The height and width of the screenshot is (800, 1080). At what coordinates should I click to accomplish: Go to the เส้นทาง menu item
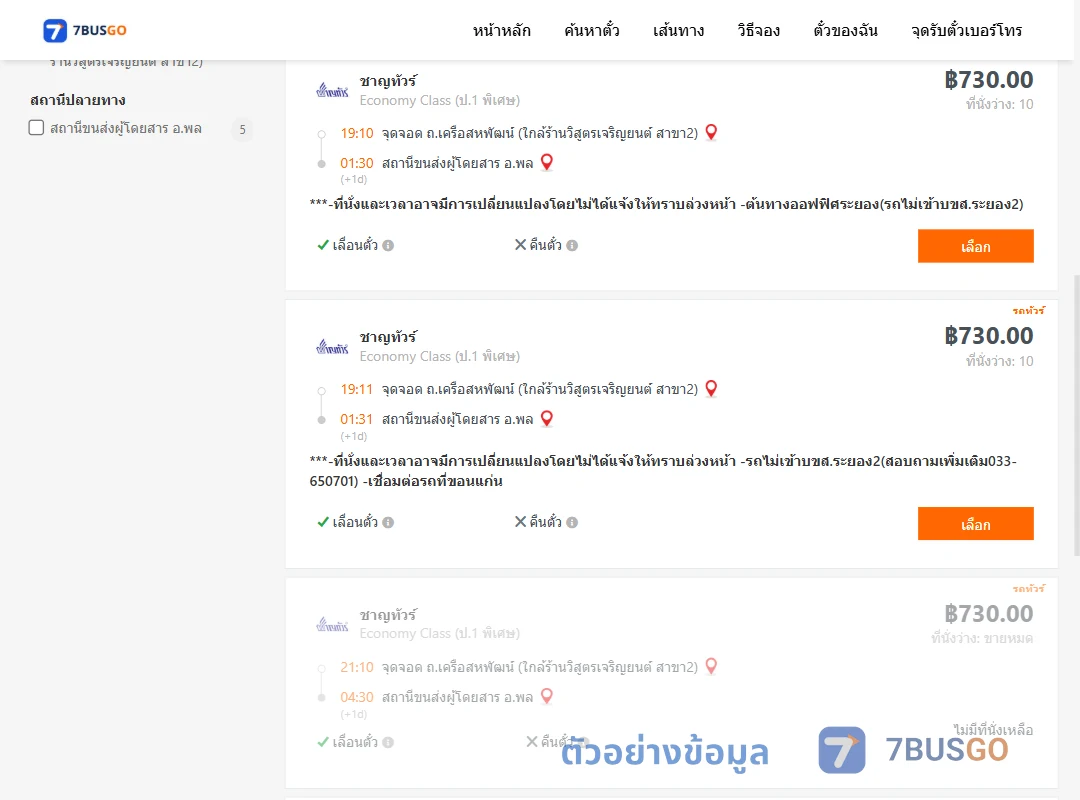click(678, 30)
